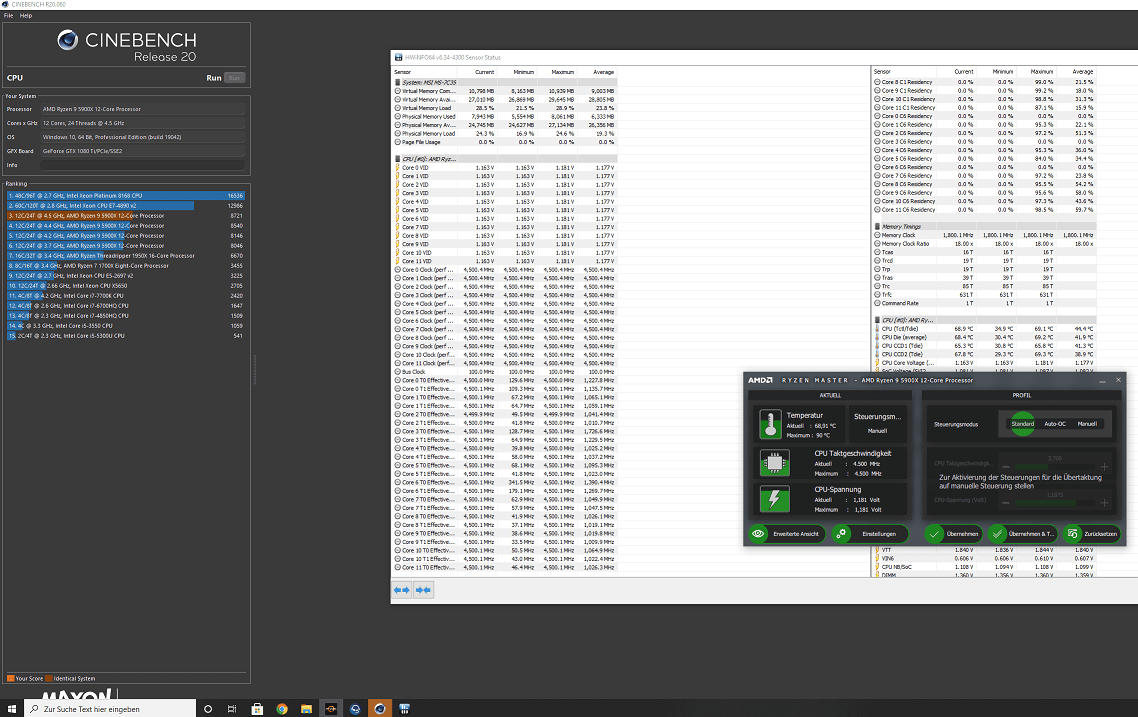Open Windows Start menu
This screenshot has height=717, width=1138.
click(12, 709)
